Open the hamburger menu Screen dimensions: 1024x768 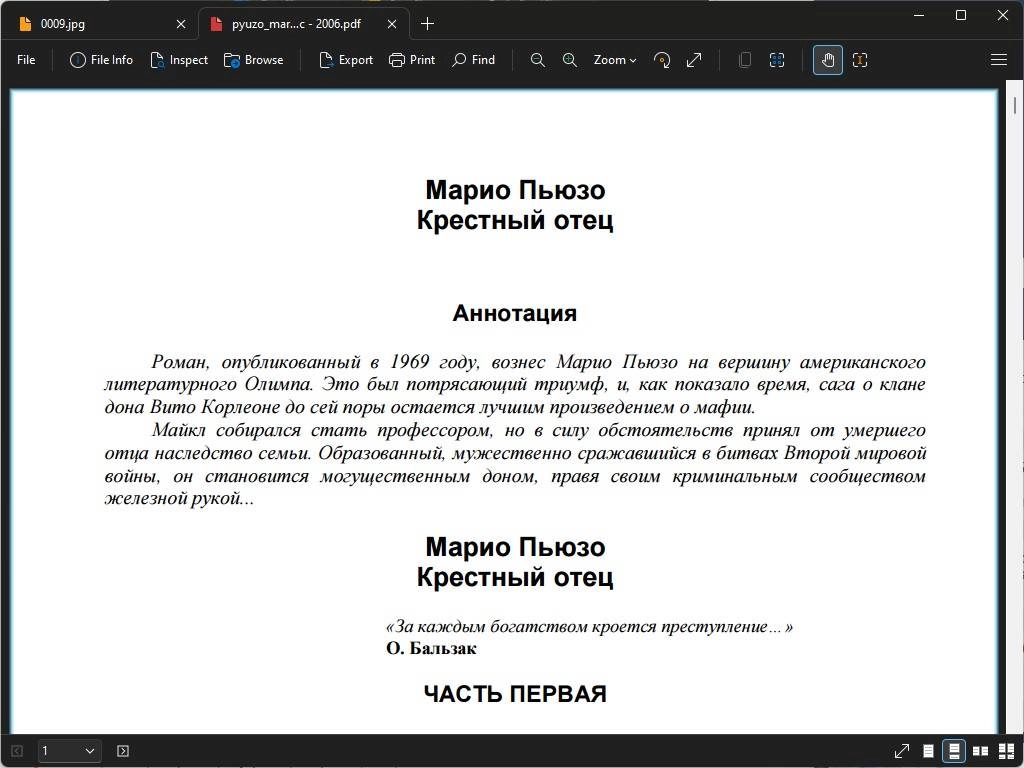(999, 60)
